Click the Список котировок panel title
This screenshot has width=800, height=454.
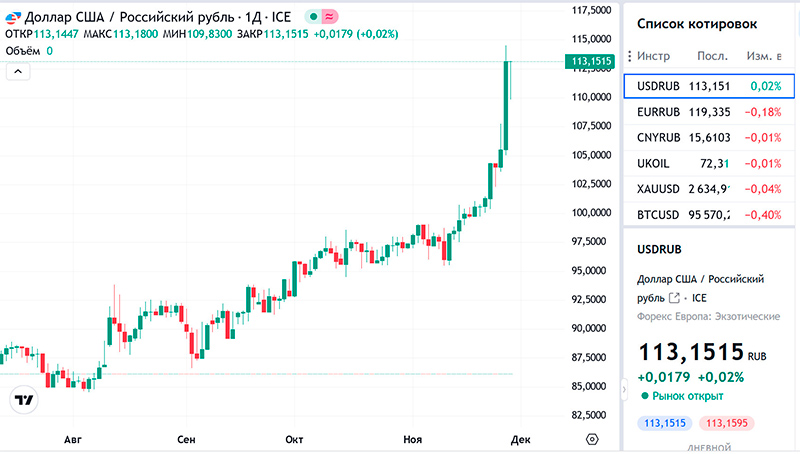697,23
